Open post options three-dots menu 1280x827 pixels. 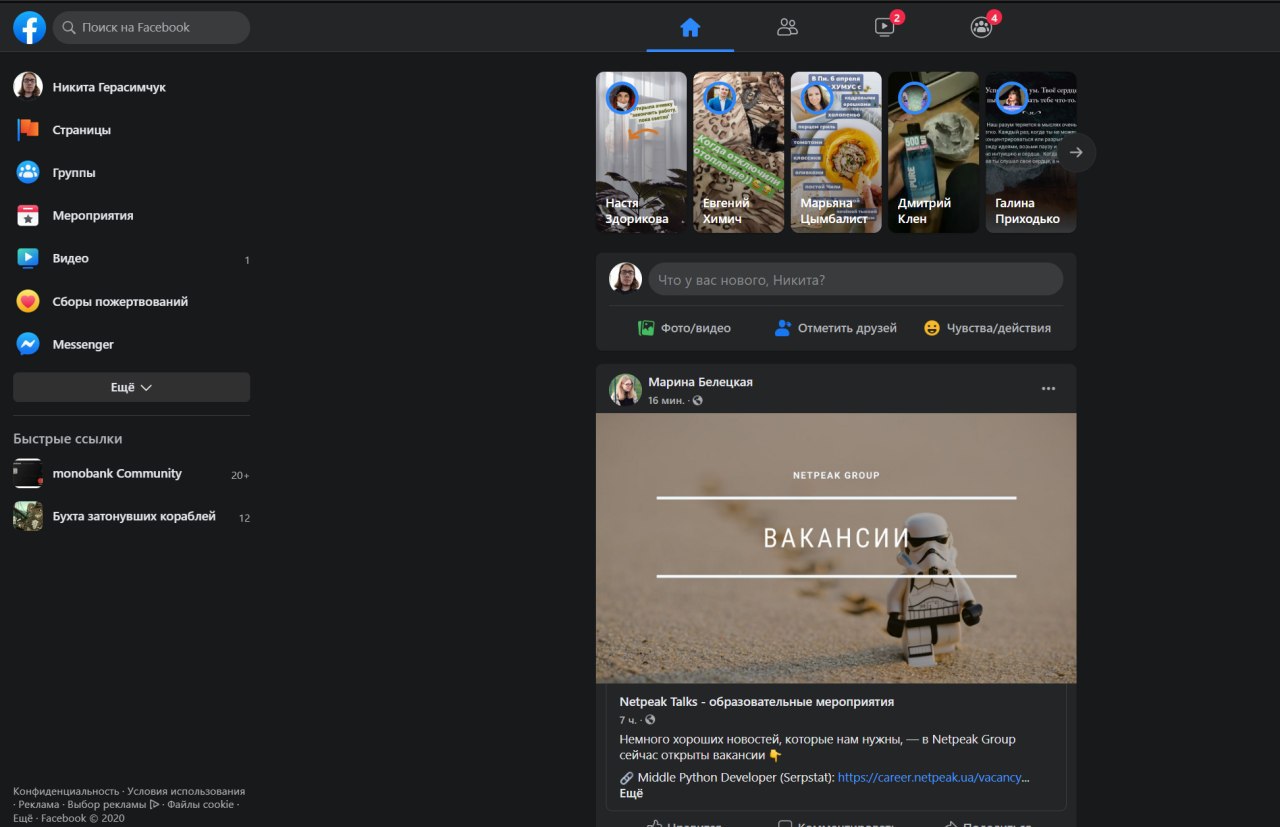(x=1048, y=389)
